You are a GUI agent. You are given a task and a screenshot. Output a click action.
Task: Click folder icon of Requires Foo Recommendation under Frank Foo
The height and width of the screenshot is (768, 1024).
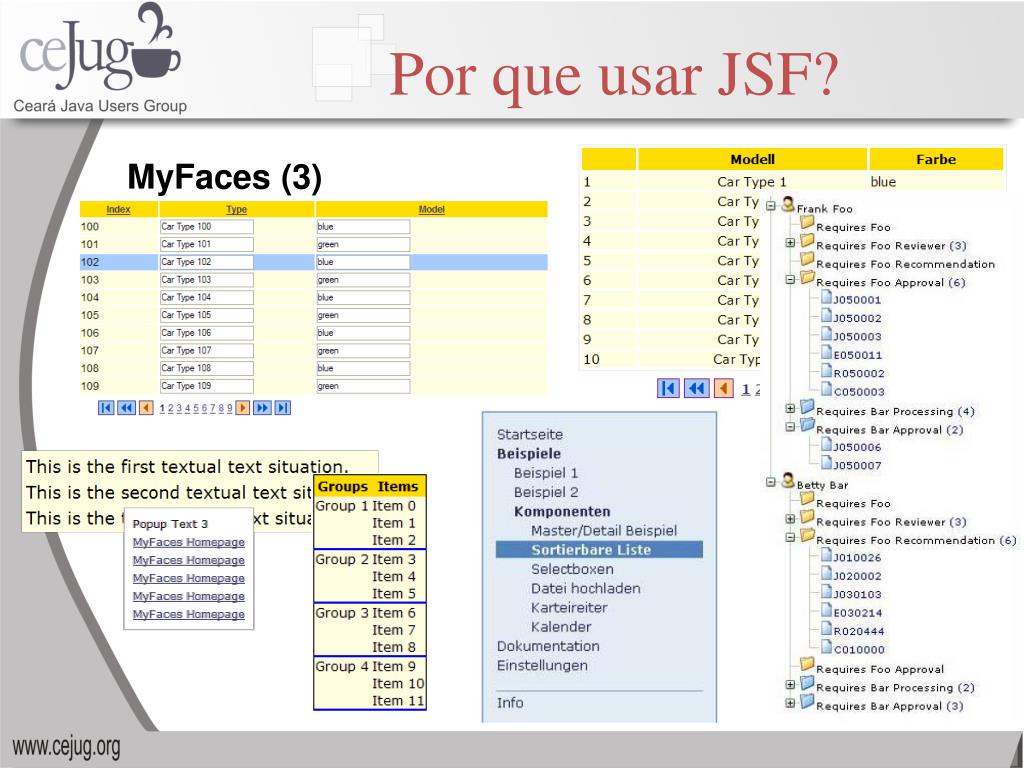tap(808, 260)
